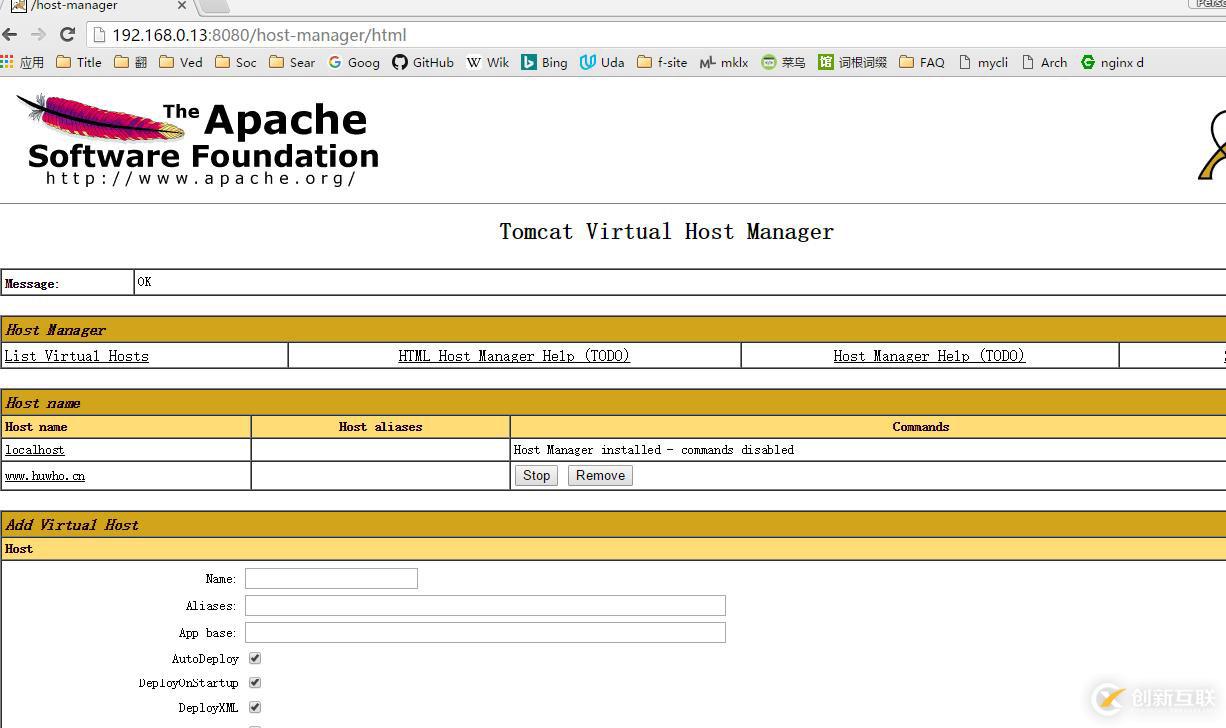Open the www.huwho.cn host link
Image resolution: width=1226 pixels, height=728 pixels.
[x=45, y=476]
